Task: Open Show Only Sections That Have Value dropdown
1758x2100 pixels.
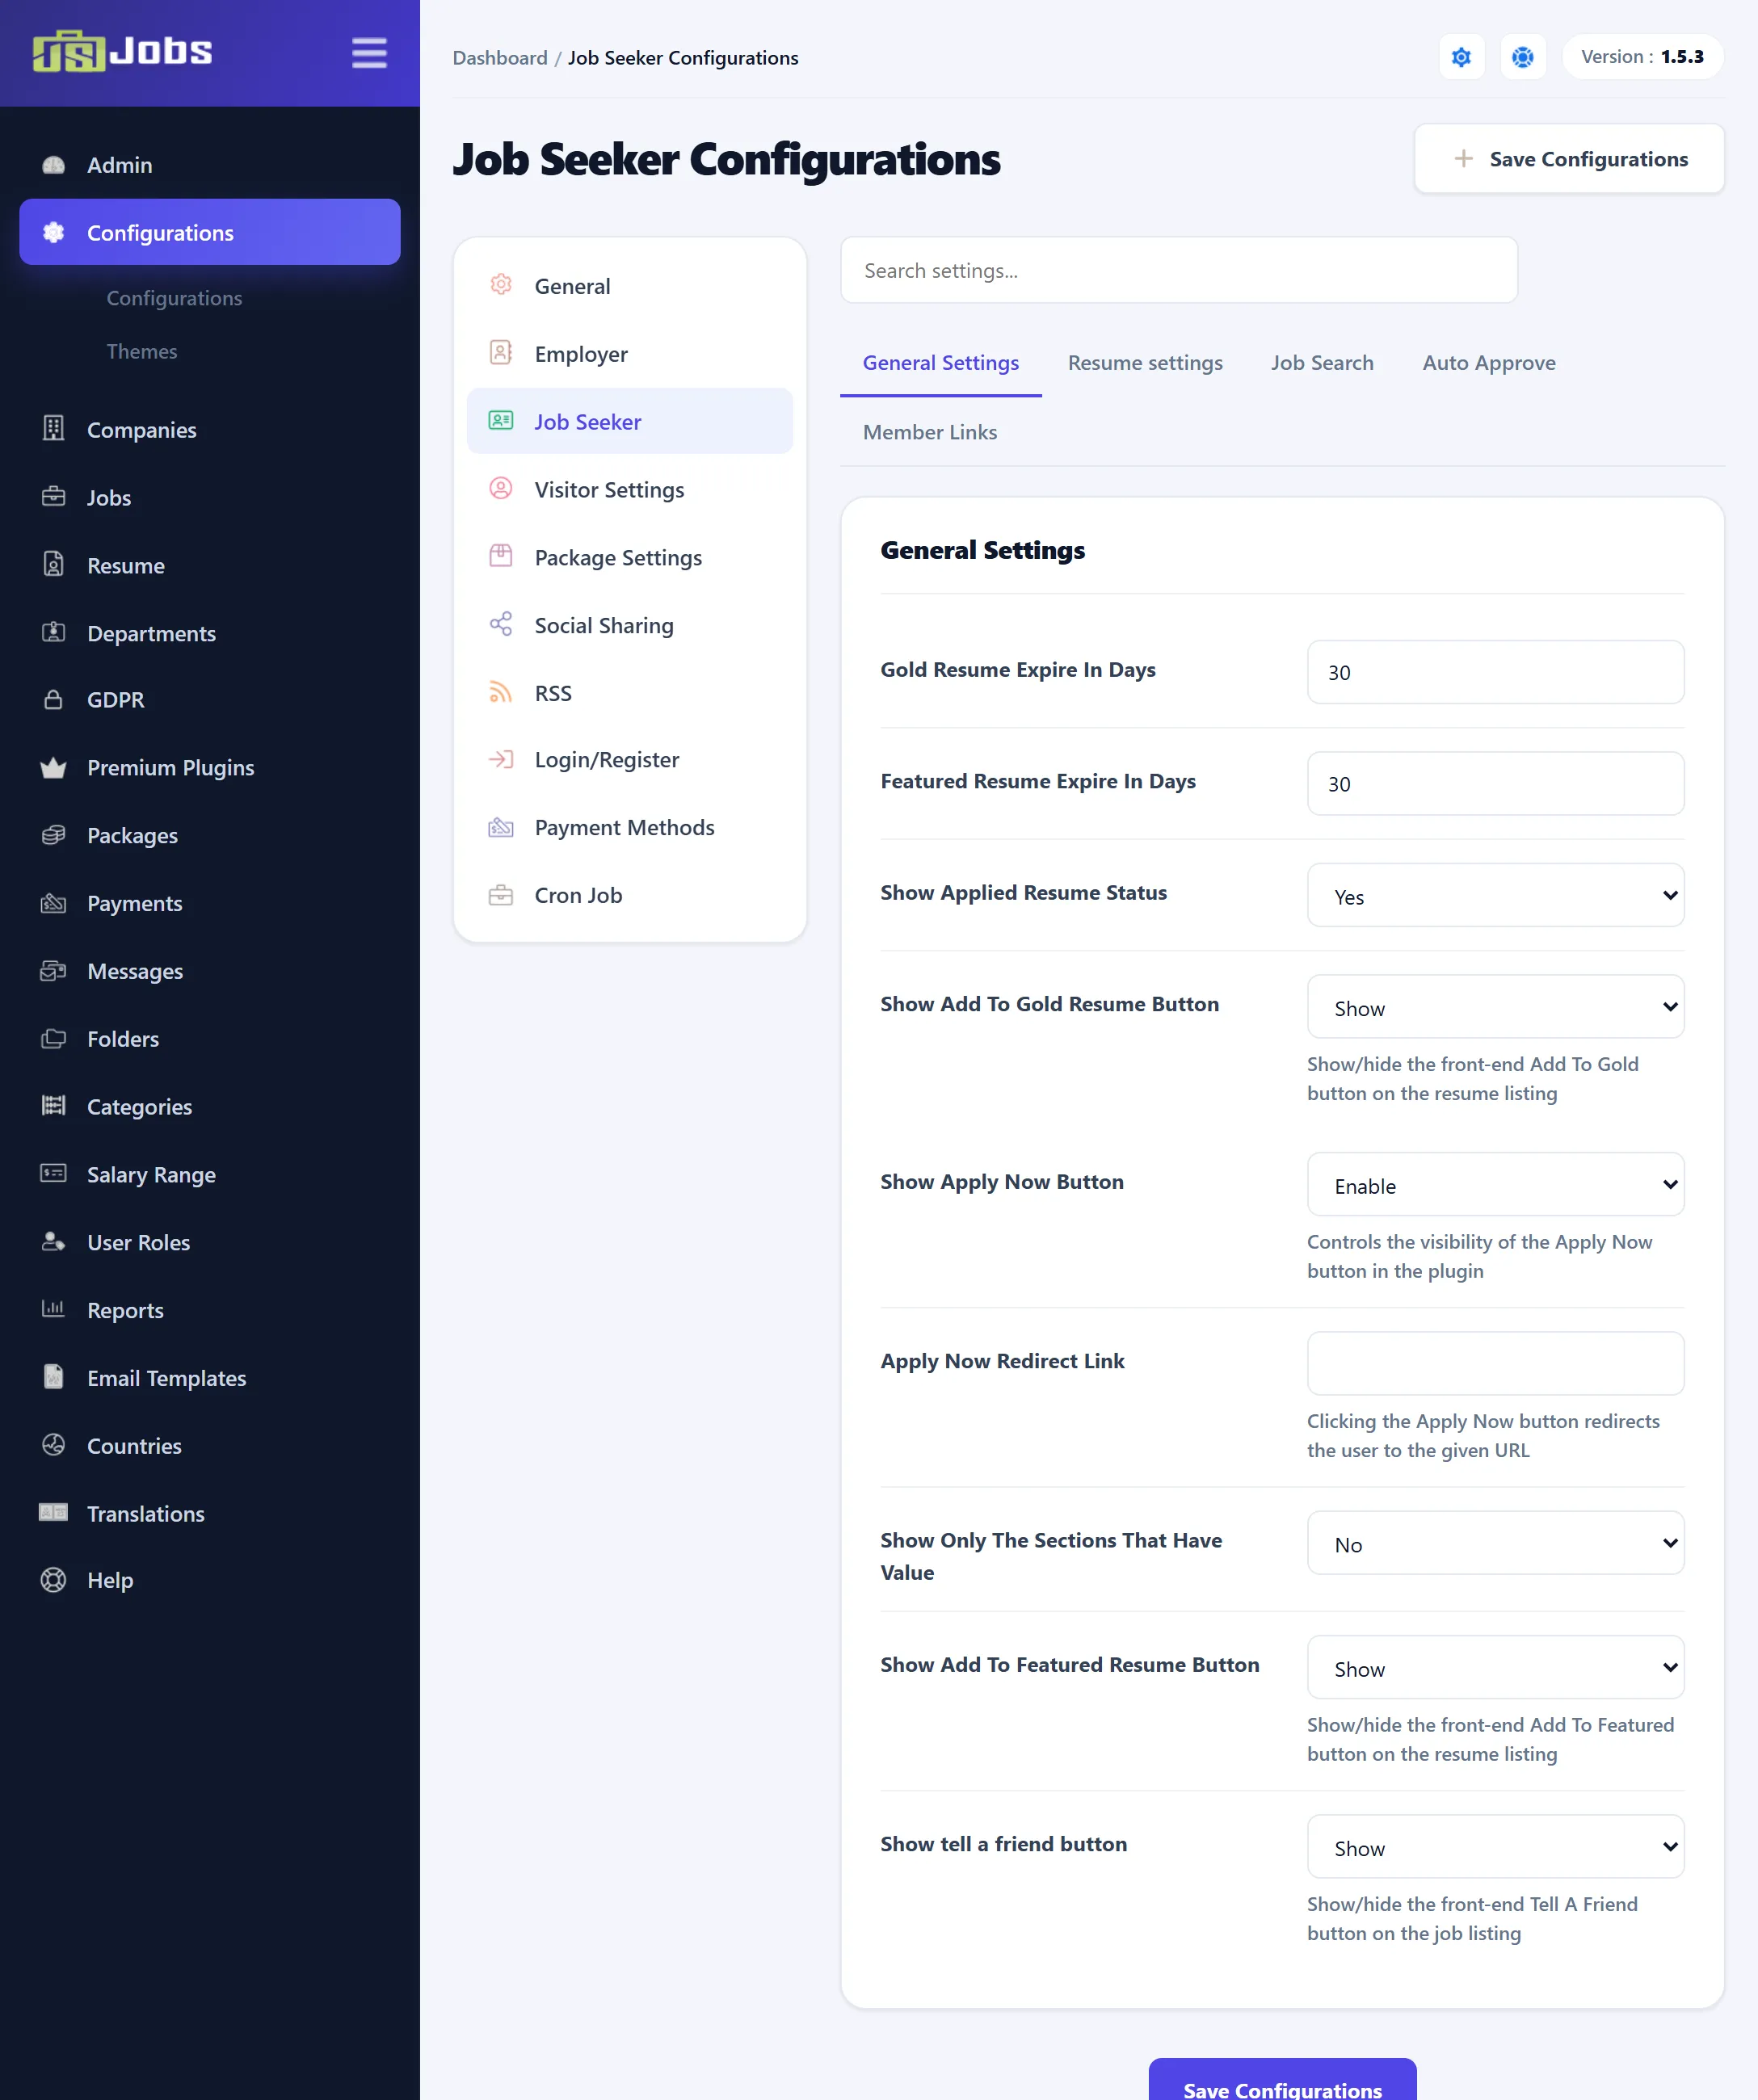Action: tap(1495, 1544)
